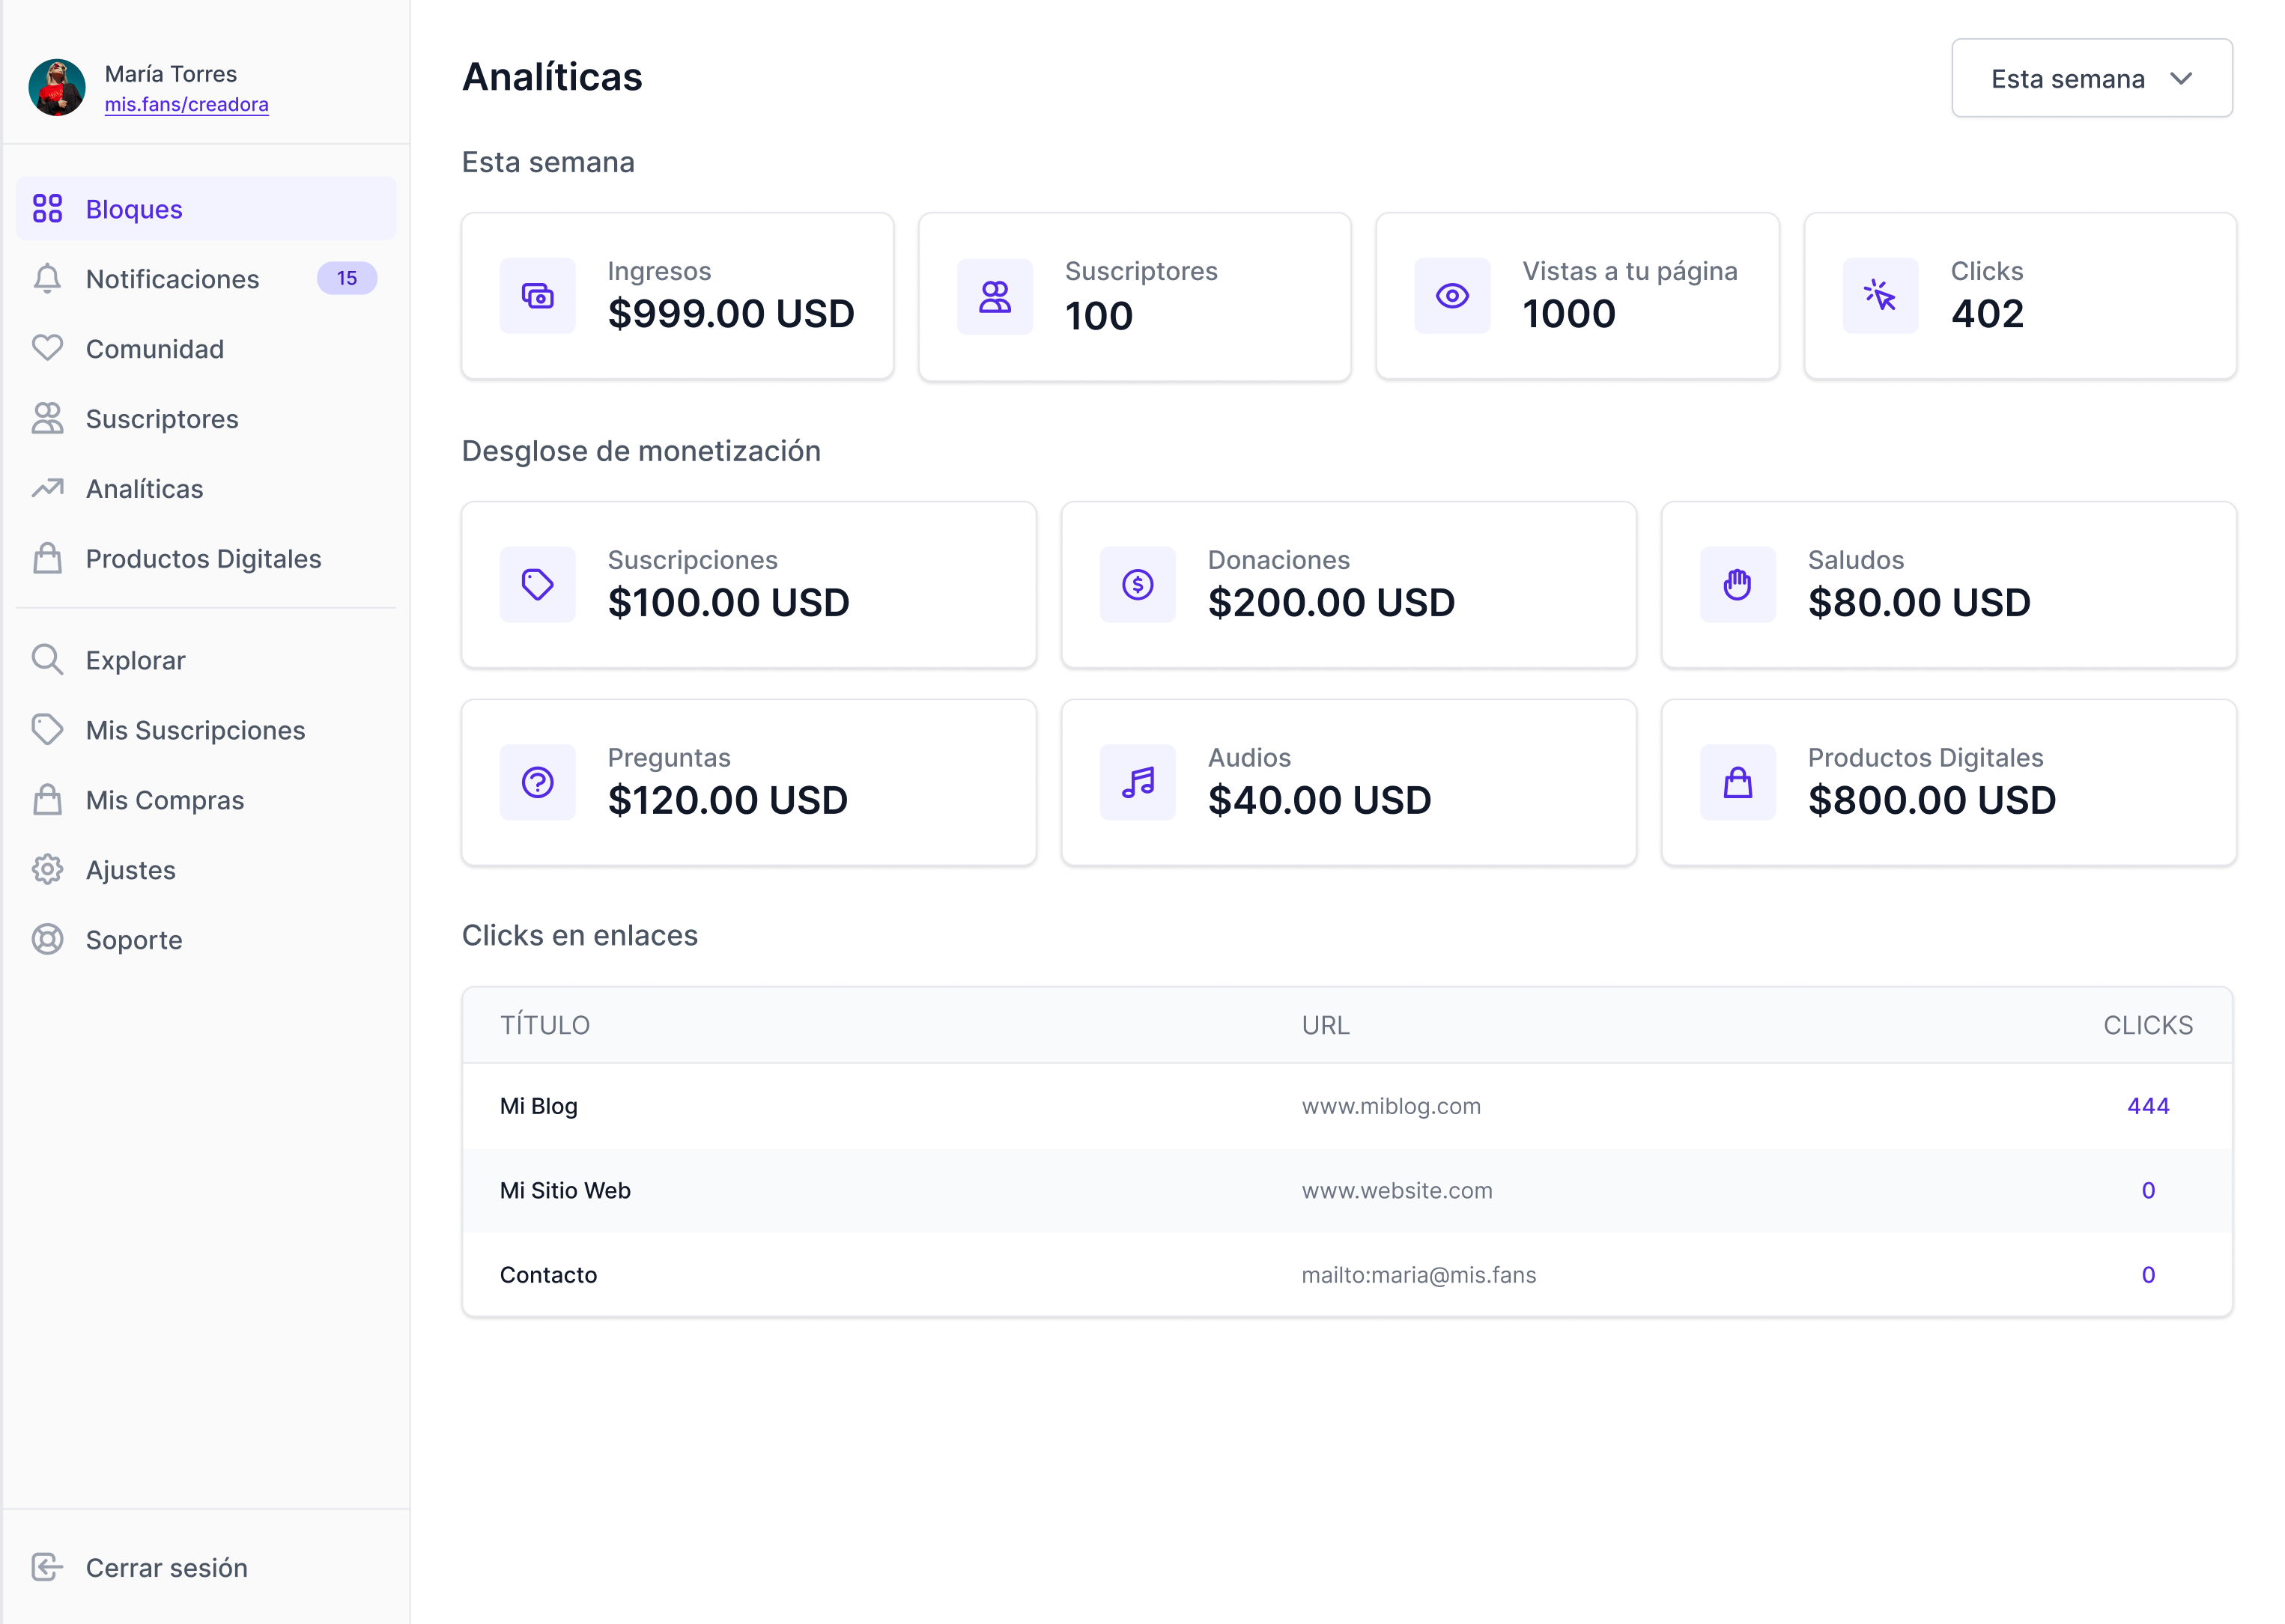Open Mis Compras

coord(206,801)
